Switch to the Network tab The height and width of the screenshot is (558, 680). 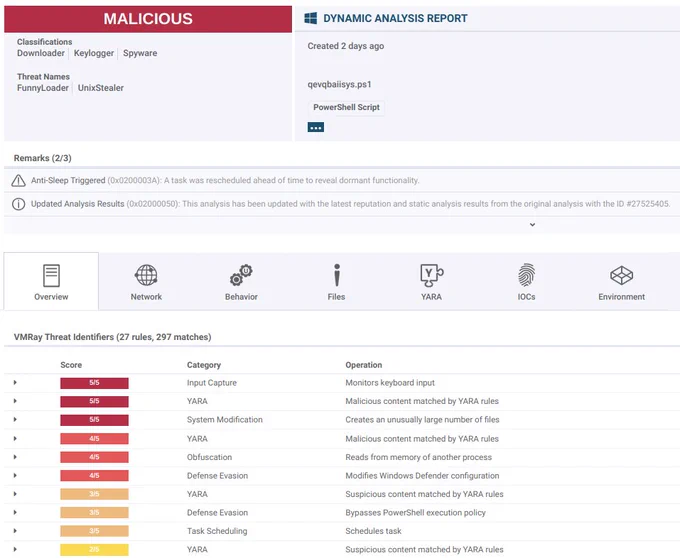click(146, 281)
